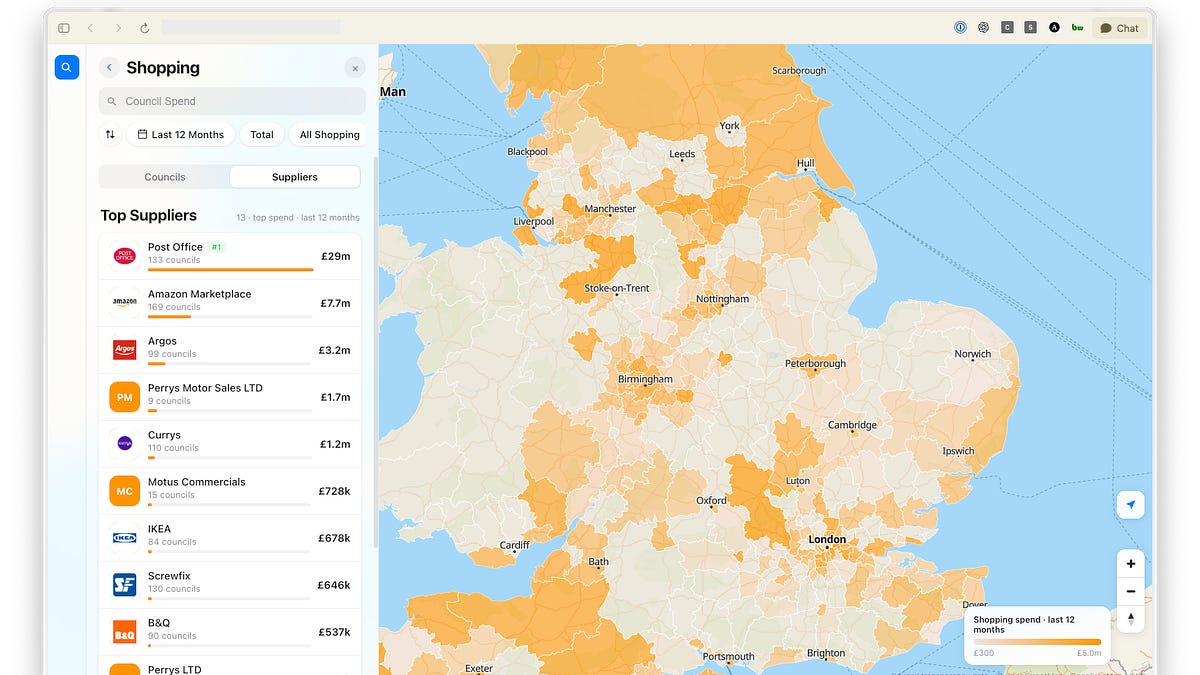Click the Screwfix logo icon
1200x675 pixels.
pos(124,585)
